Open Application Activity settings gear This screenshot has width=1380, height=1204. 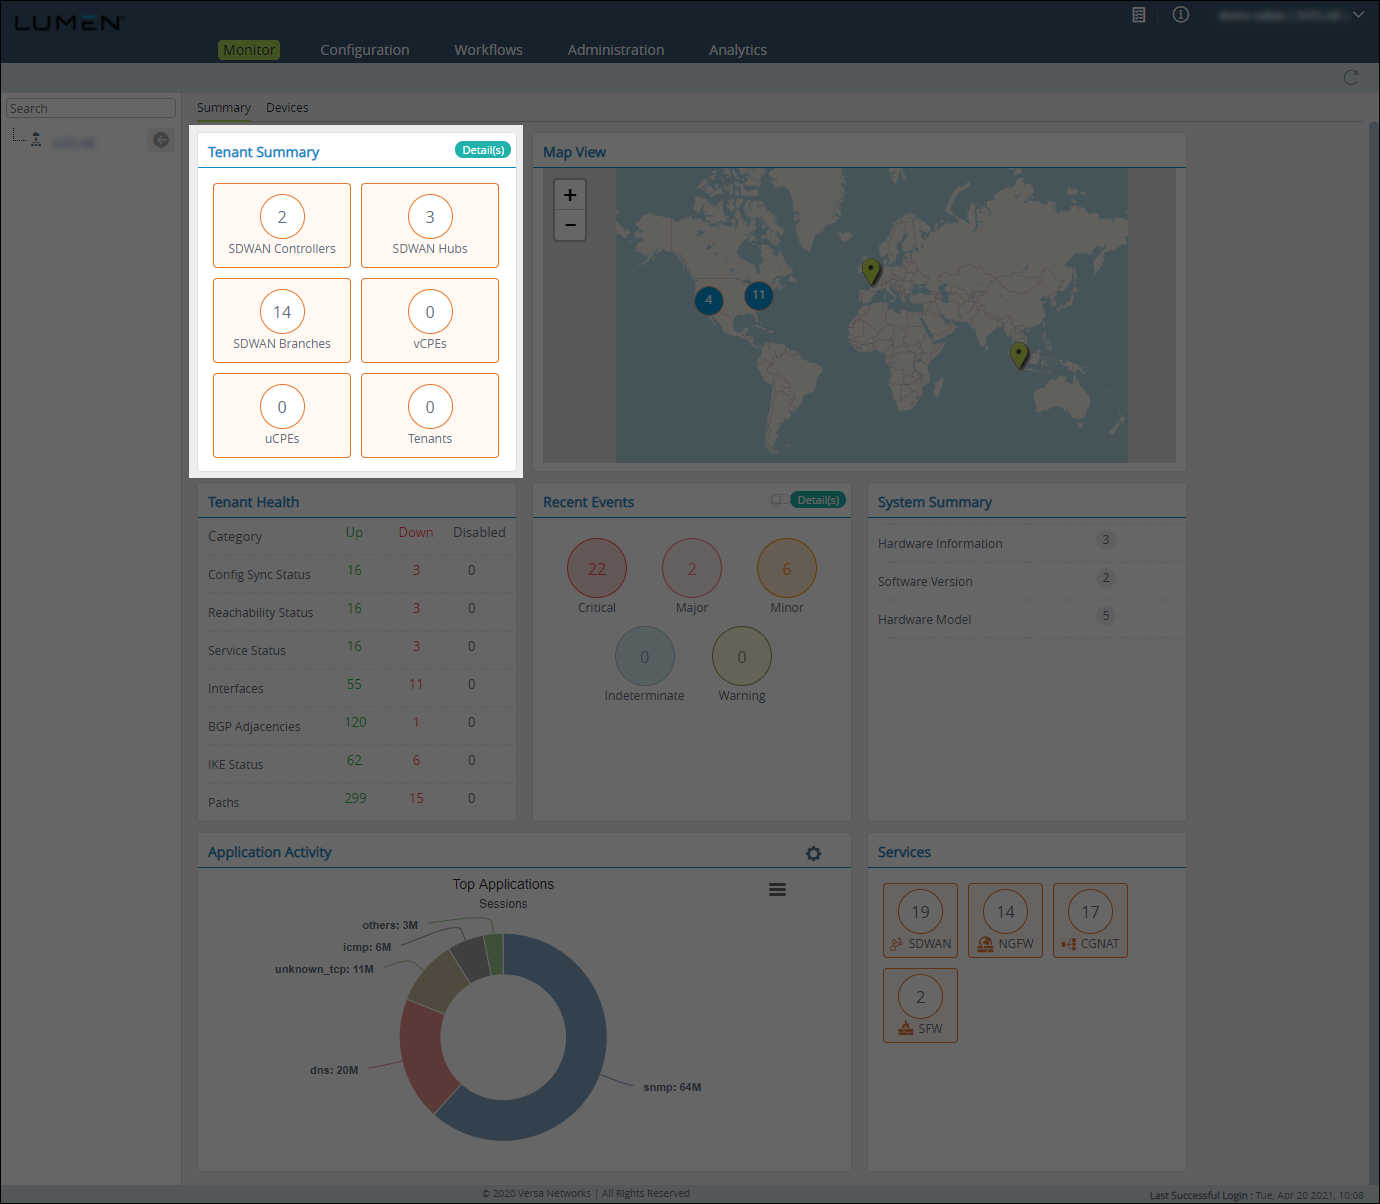point(813,853)
